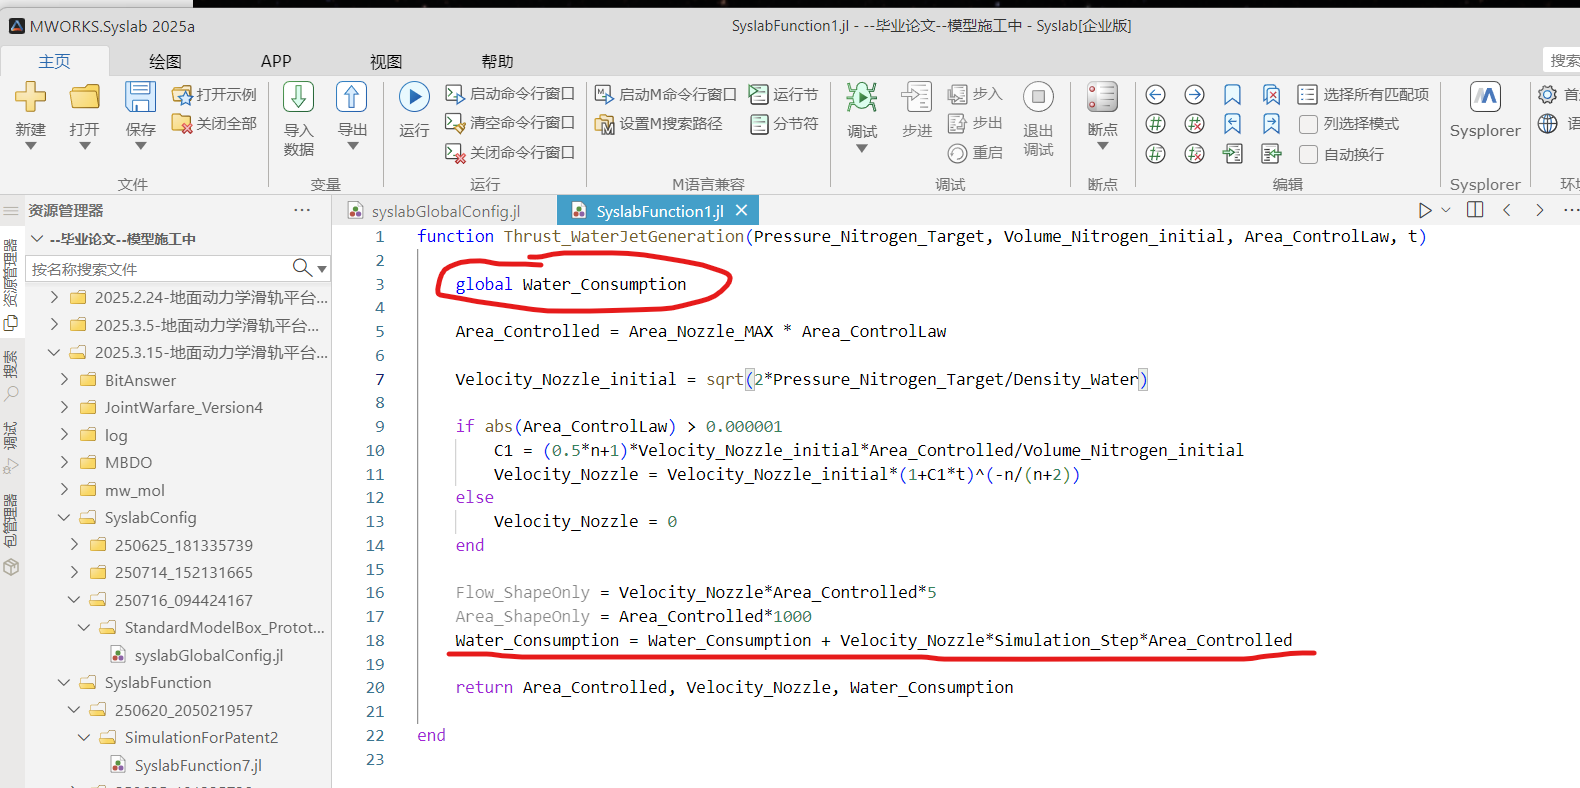Click 清空命令行窗口
Image resolution: width=1580 pixels, height=788 pixels.
point(510,122)
